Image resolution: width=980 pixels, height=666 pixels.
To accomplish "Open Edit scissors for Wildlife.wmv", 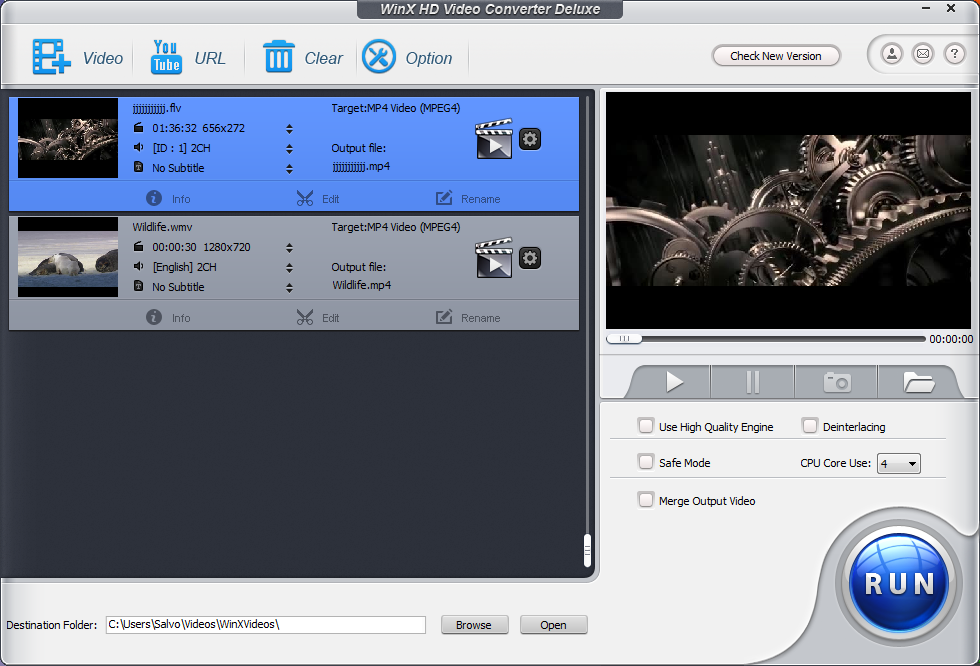I will [x=318, y=317].
